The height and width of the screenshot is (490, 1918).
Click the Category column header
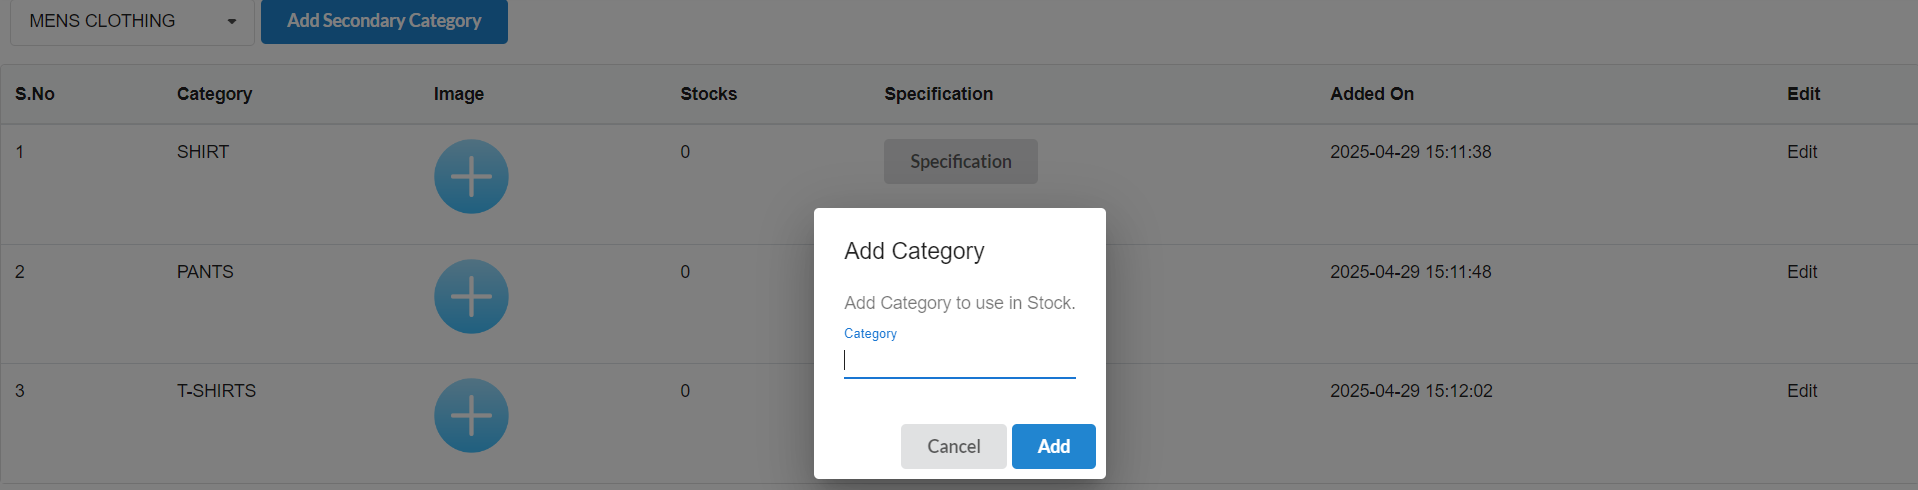[x=214, y=94]
